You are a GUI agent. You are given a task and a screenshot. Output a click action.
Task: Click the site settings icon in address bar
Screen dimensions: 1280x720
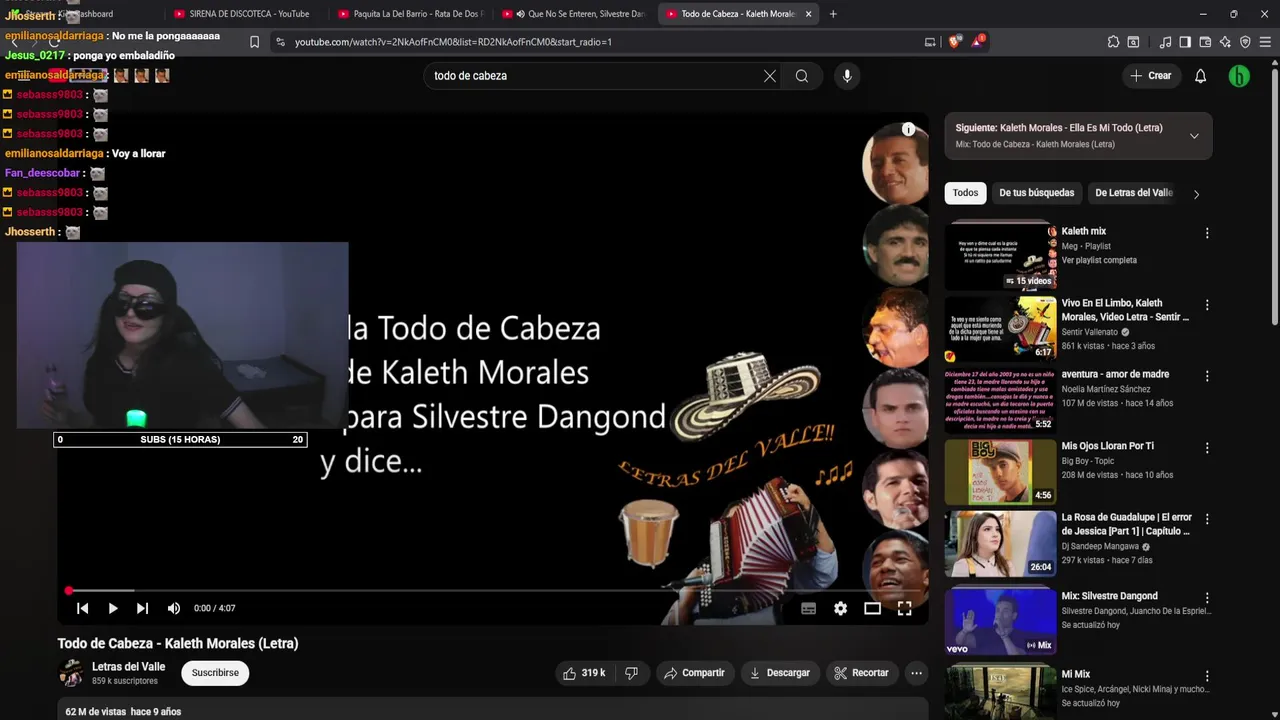pos(280,42)
